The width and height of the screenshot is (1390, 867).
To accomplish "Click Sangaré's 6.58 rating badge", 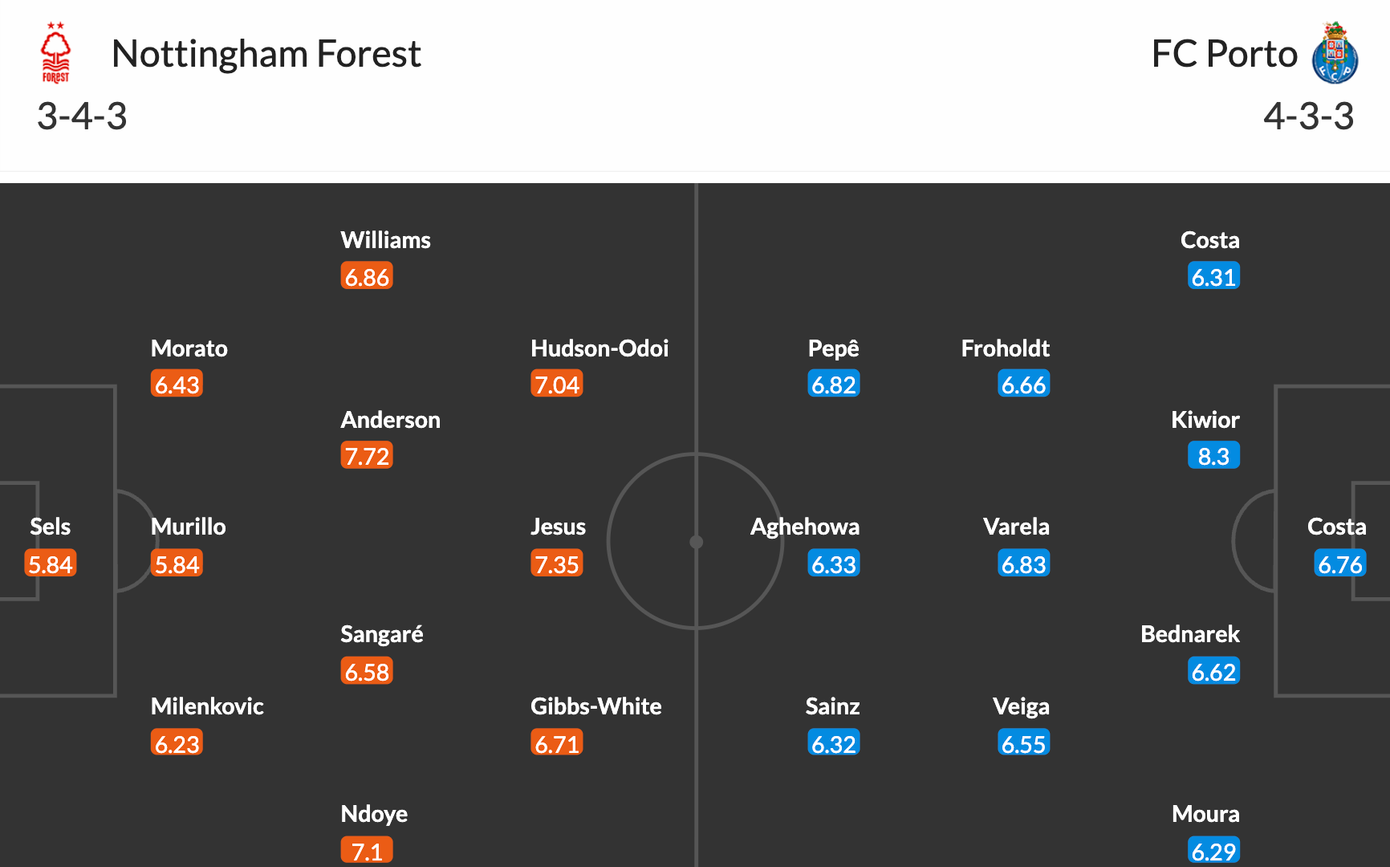I will click(x=366, y=671).
